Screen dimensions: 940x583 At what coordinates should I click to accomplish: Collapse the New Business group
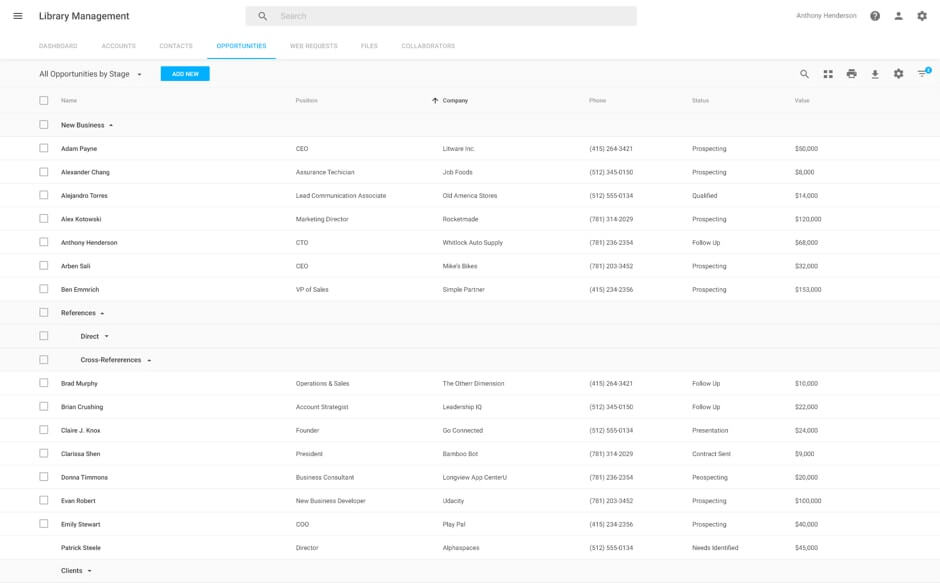(x=111, y=125)
